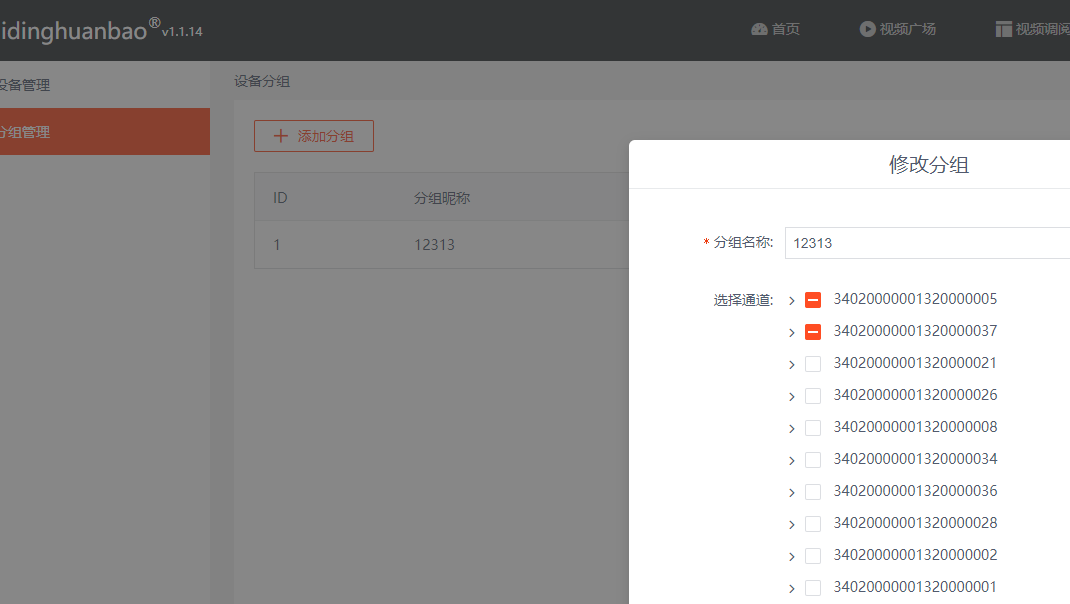Expand tree node 34020000001320000036

coord(792,493)
